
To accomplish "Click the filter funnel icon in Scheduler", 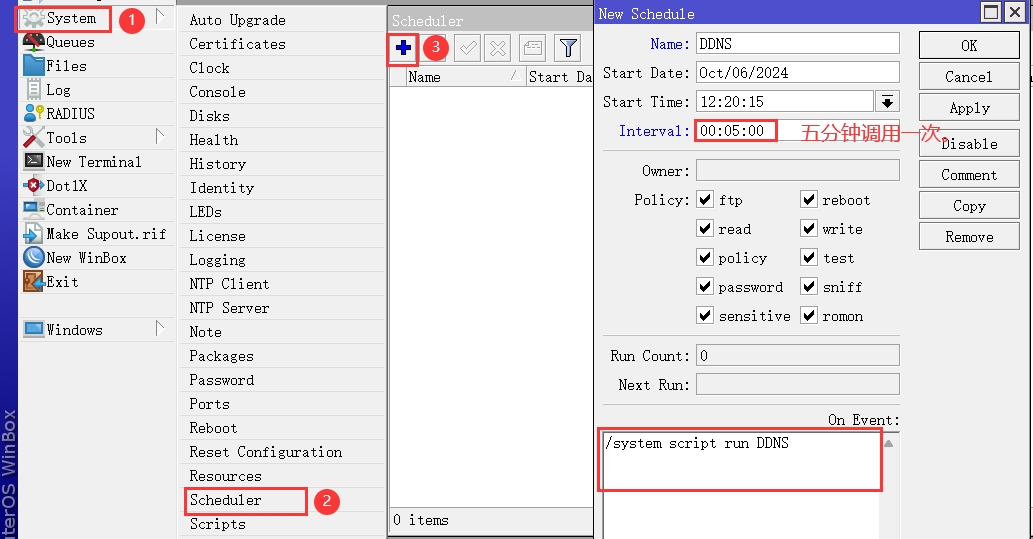I will 568,48.
